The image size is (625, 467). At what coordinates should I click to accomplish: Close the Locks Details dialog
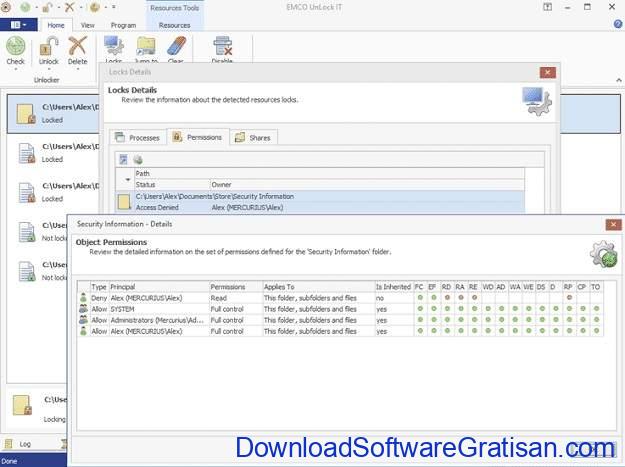[548, 73]
